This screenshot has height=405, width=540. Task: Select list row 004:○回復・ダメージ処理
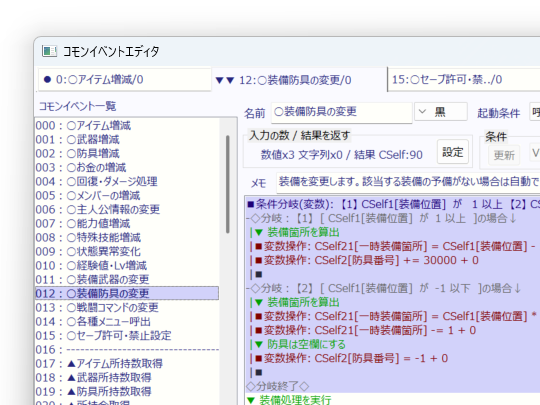click(127, 181)
